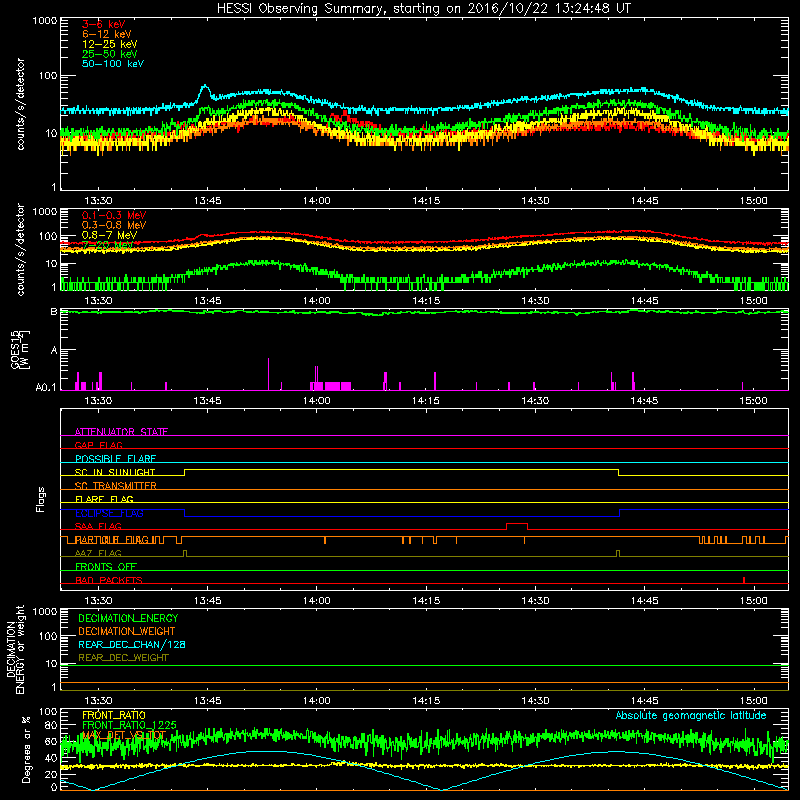Select the 3-6 keV legend label
This screenshot has width=800, height=800.
pyautogui.click(x=104, y=24)
